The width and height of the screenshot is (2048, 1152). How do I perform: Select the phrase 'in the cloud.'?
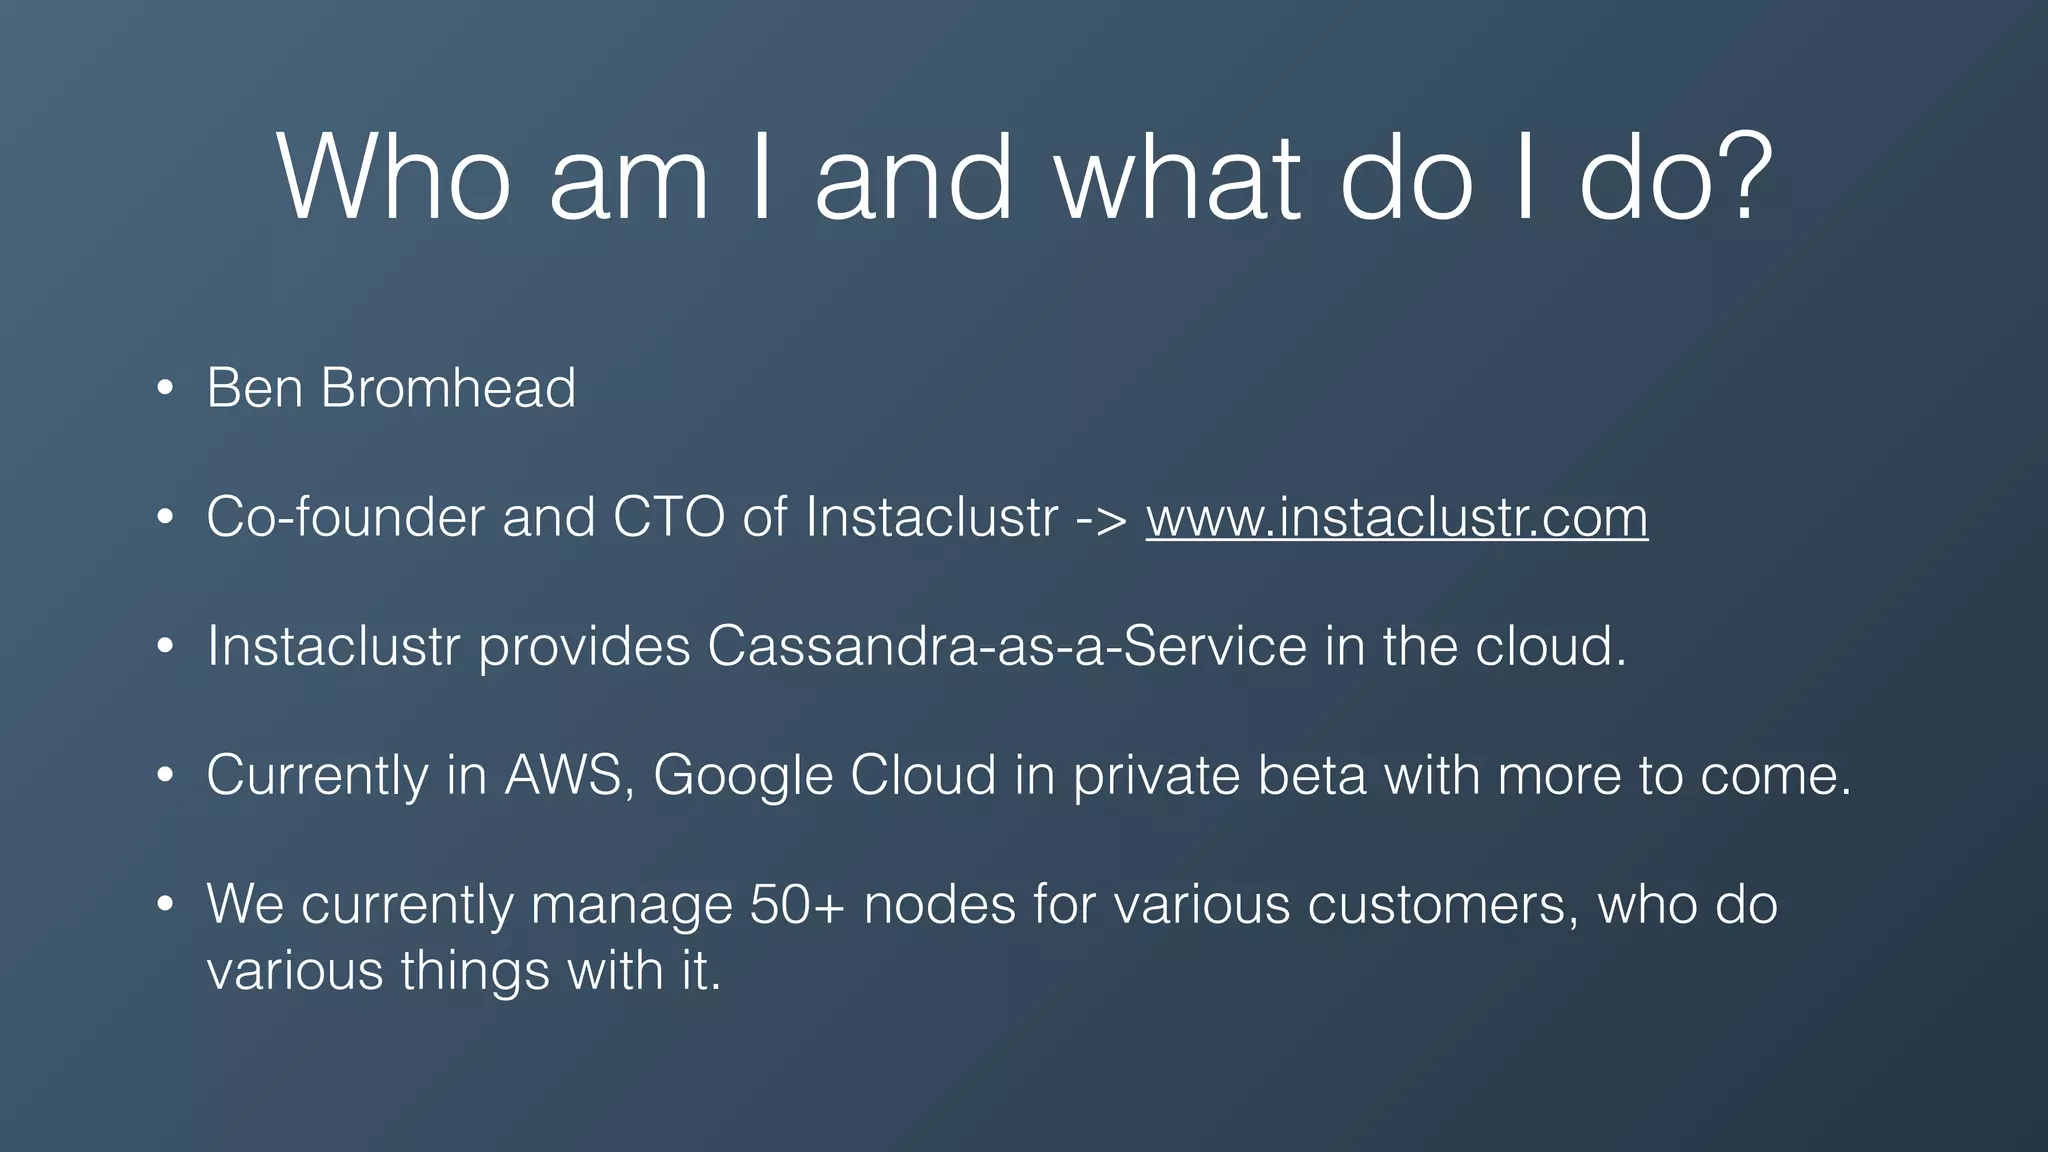point(1476,645)
